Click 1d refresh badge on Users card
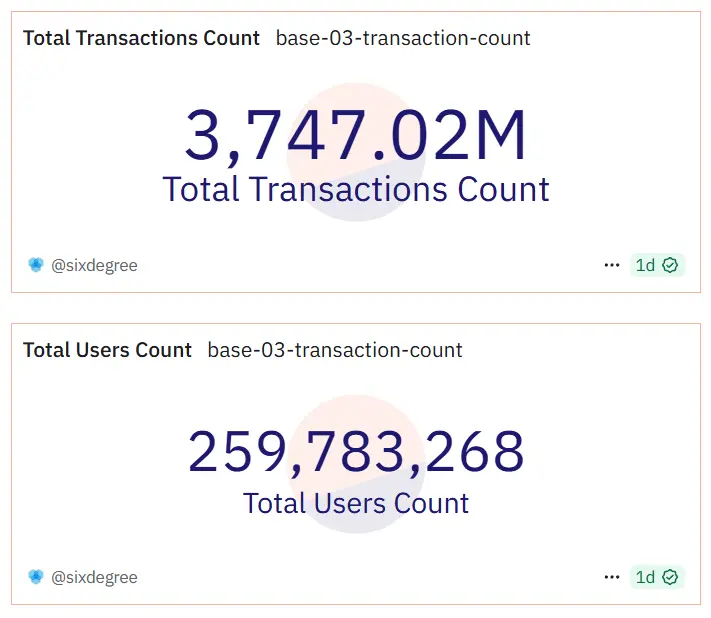Screen dimensions: 711x618 (657, 577)
